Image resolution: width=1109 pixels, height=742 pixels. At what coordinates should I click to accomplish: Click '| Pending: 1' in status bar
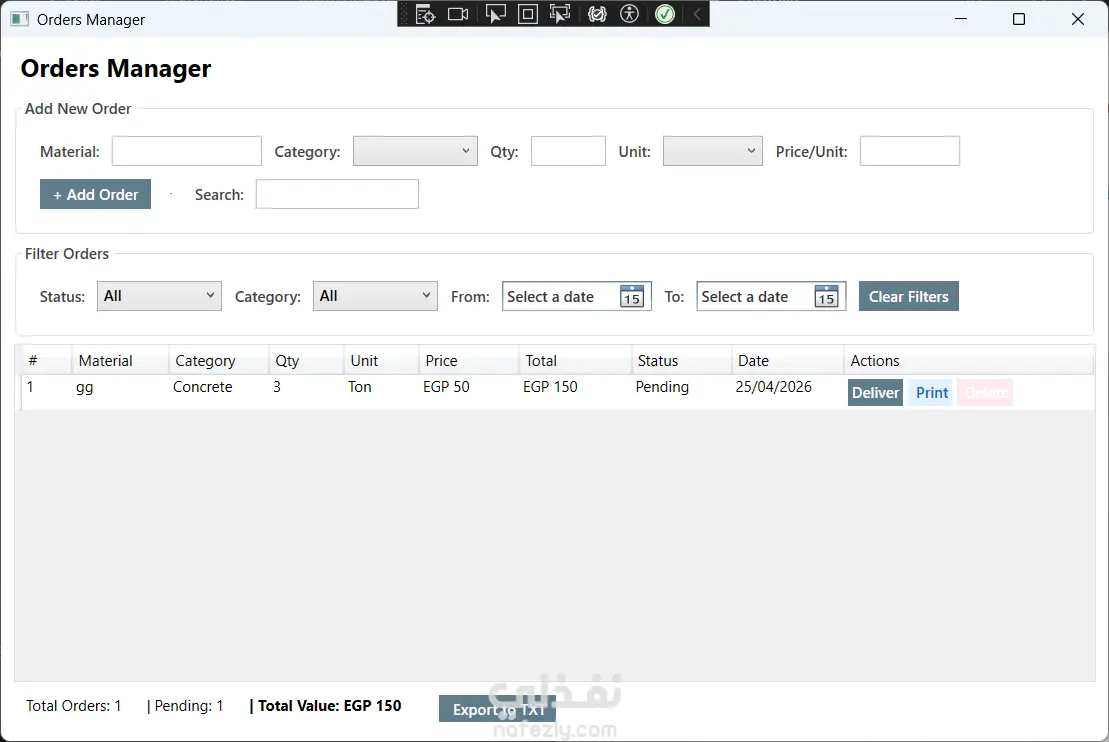185,705
